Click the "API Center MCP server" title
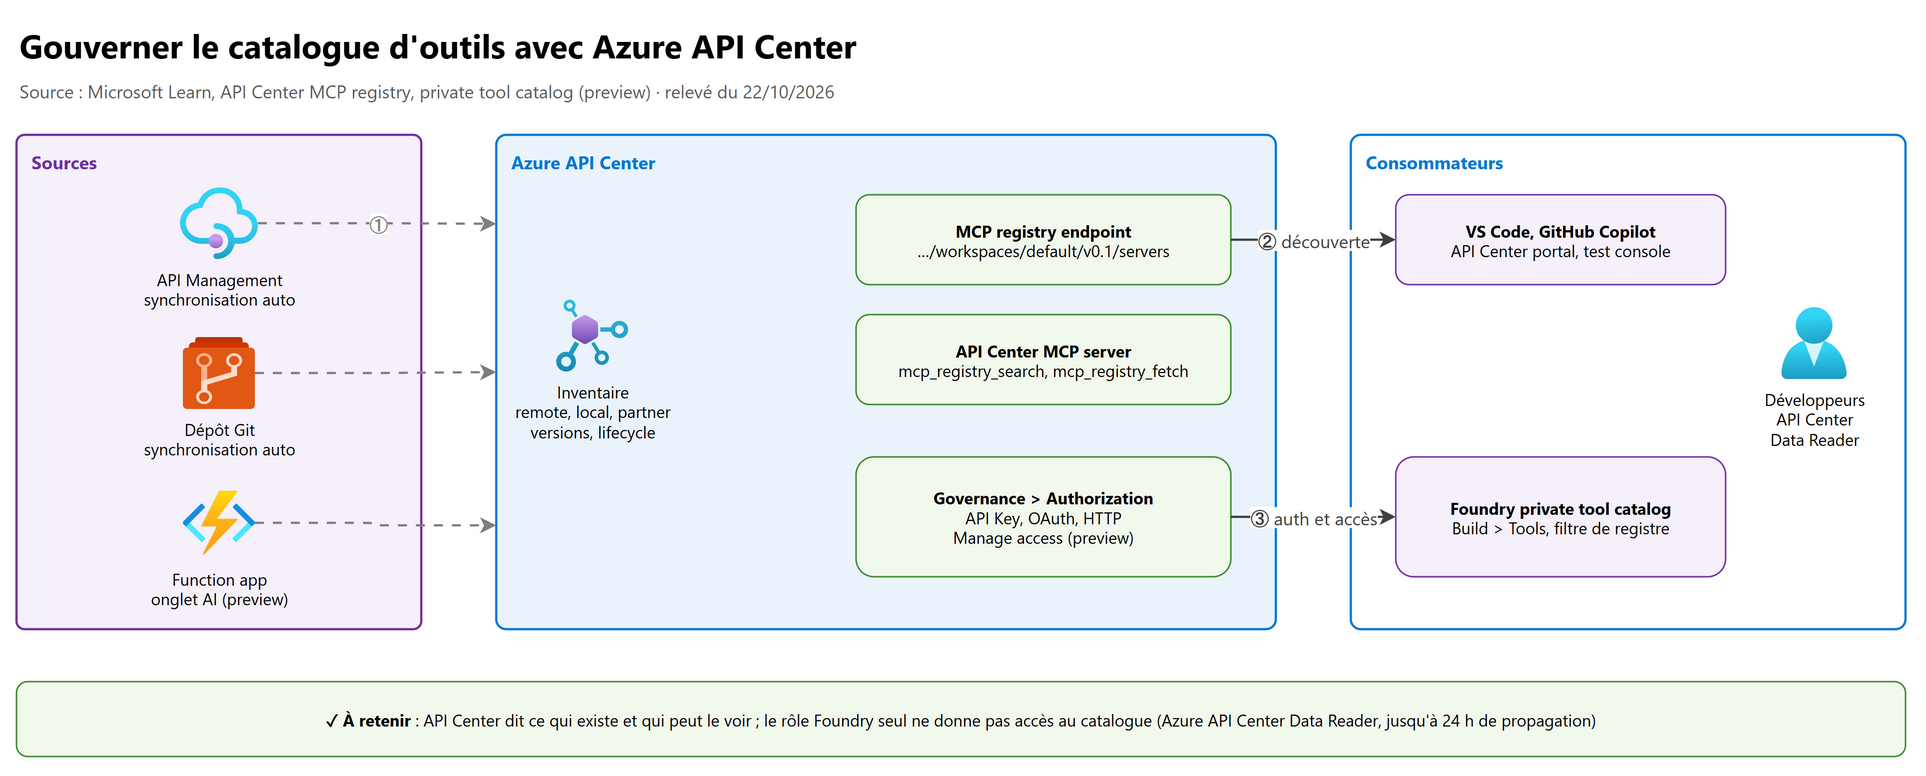1926x776 pixels. (1043, 352)
